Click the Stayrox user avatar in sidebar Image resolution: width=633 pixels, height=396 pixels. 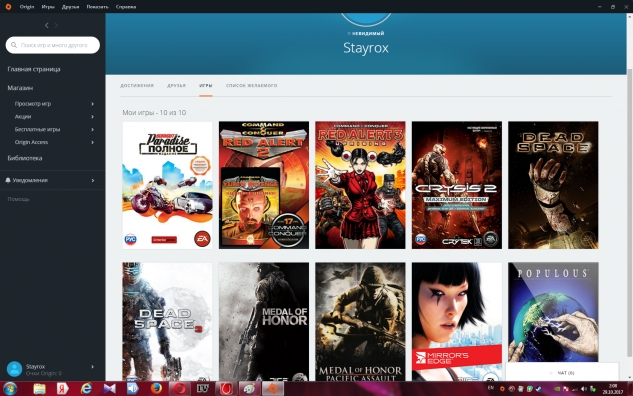(x=14, y=369)
